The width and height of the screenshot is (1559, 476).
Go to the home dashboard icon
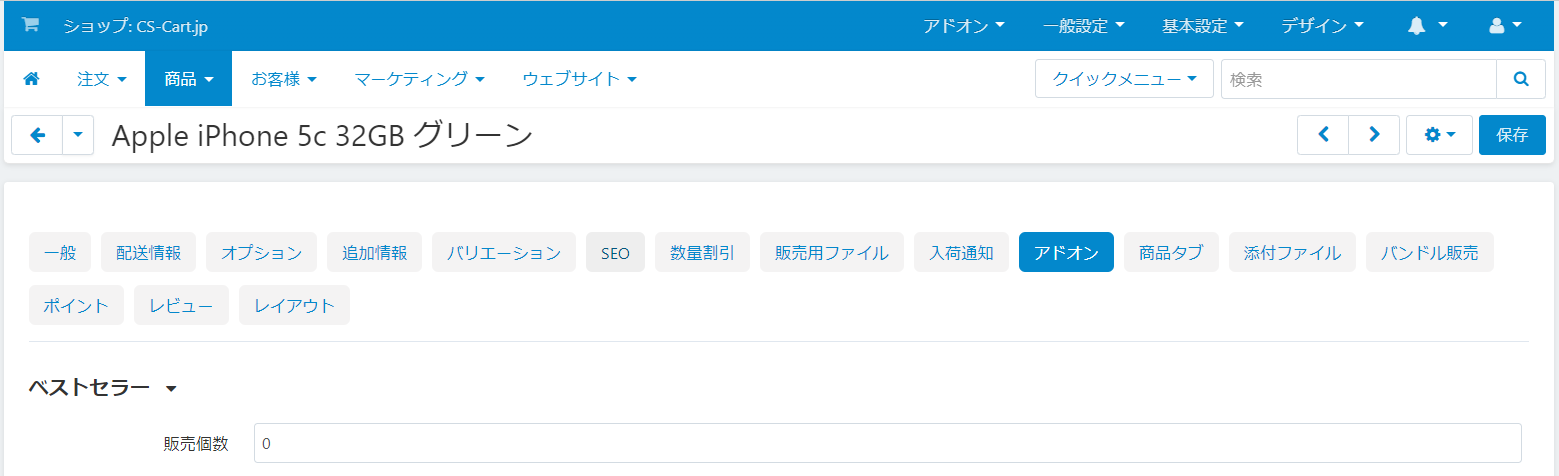point(31,79)
